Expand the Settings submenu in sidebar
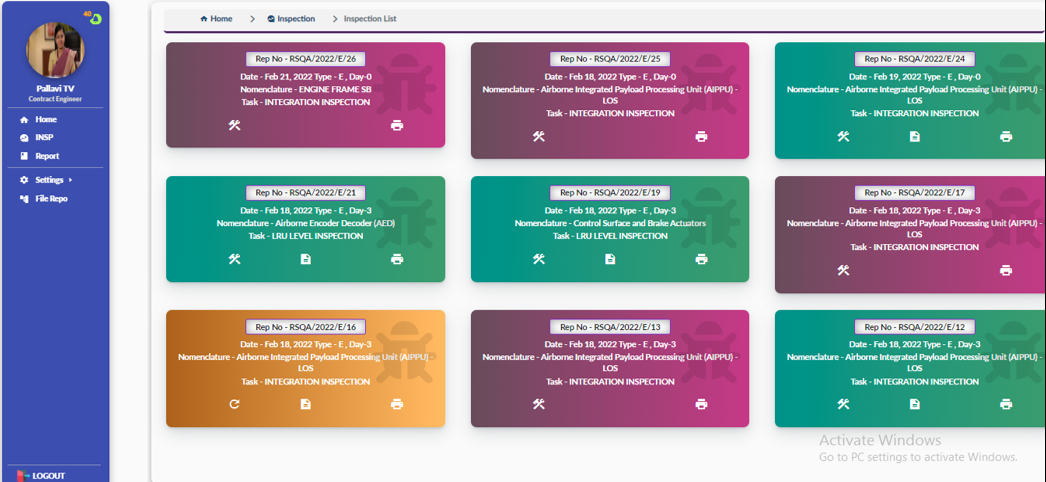The height and width of the screenshot is (482, 1046). pos(48,180)
